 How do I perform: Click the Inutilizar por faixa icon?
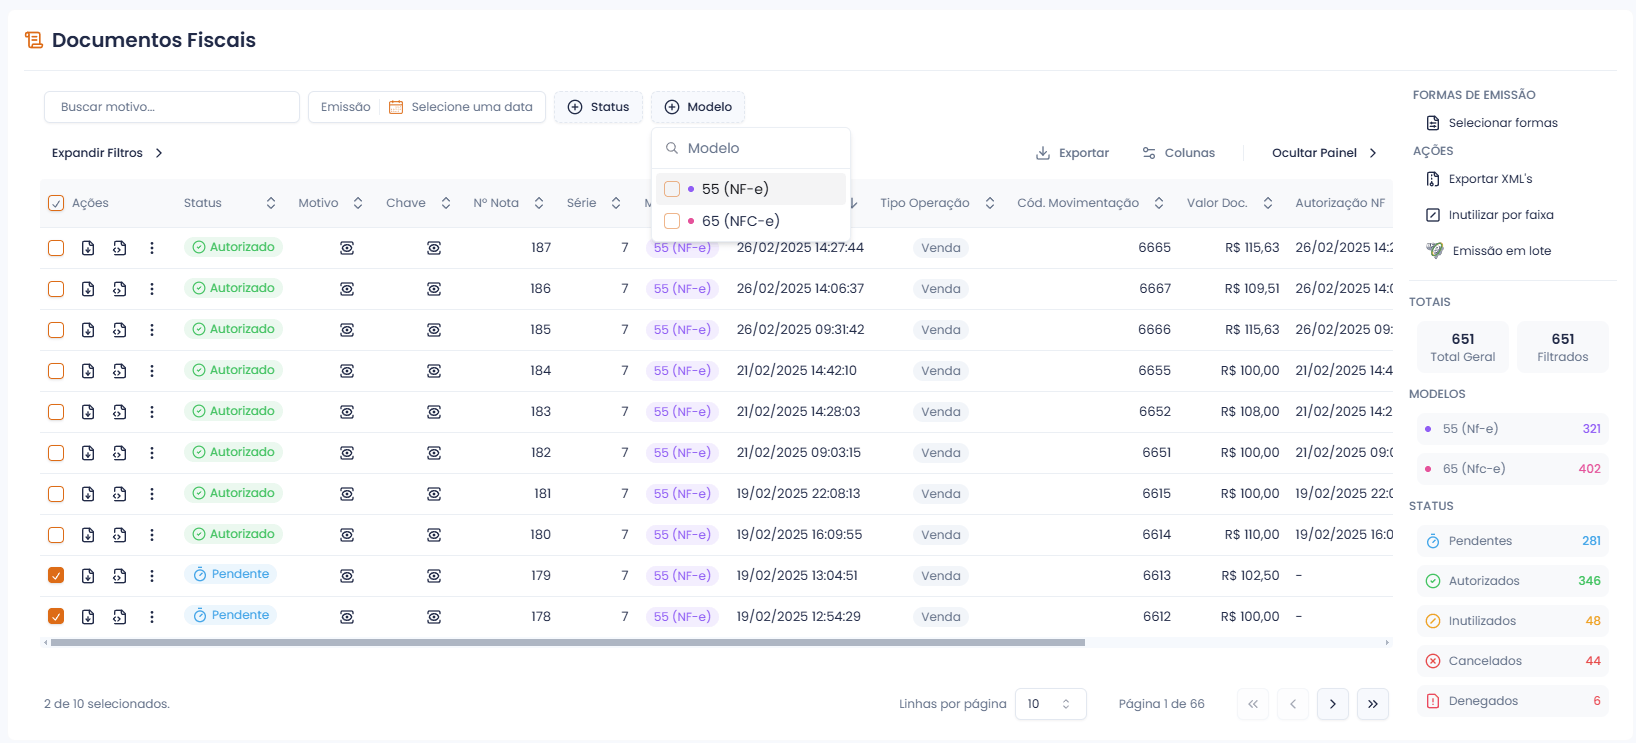(1433, 215)
